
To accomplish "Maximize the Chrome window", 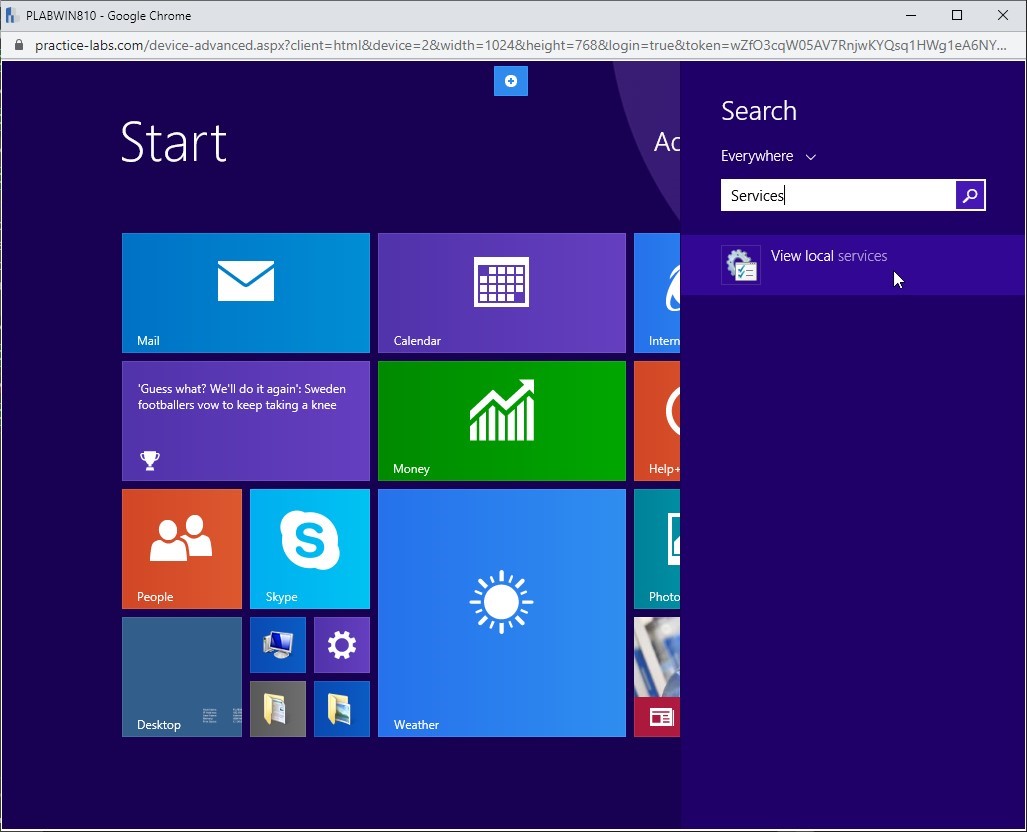I will click(x=957, y=15).
